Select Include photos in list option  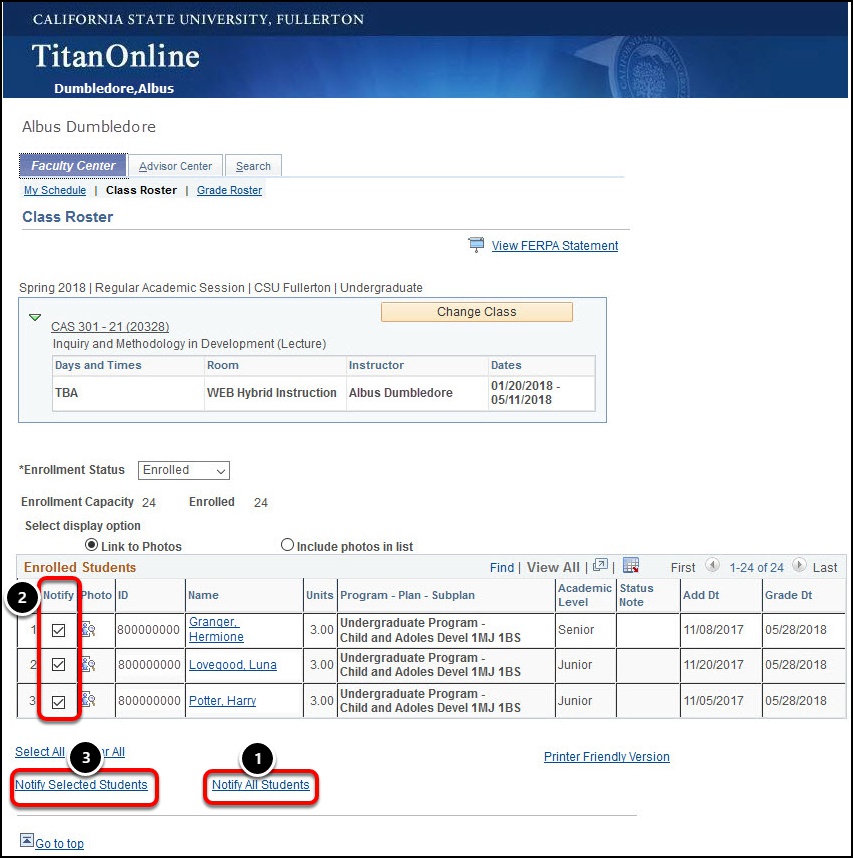click(x=287, y=545)
